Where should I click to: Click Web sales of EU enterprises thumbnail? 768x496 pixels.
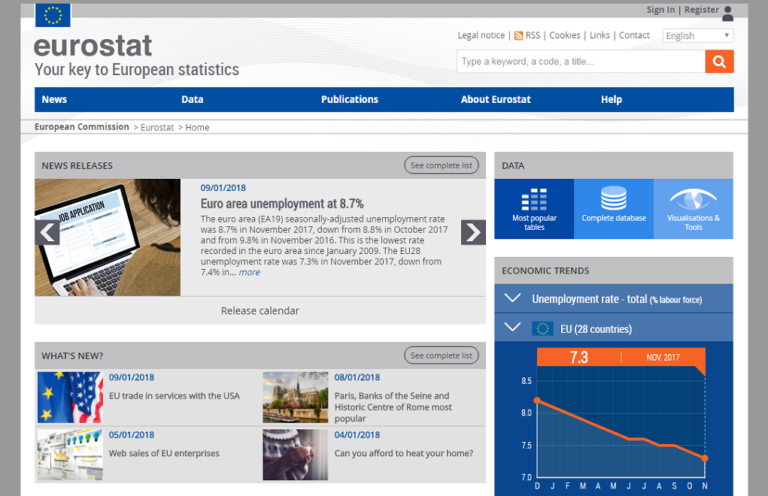[x=70, y=455]
